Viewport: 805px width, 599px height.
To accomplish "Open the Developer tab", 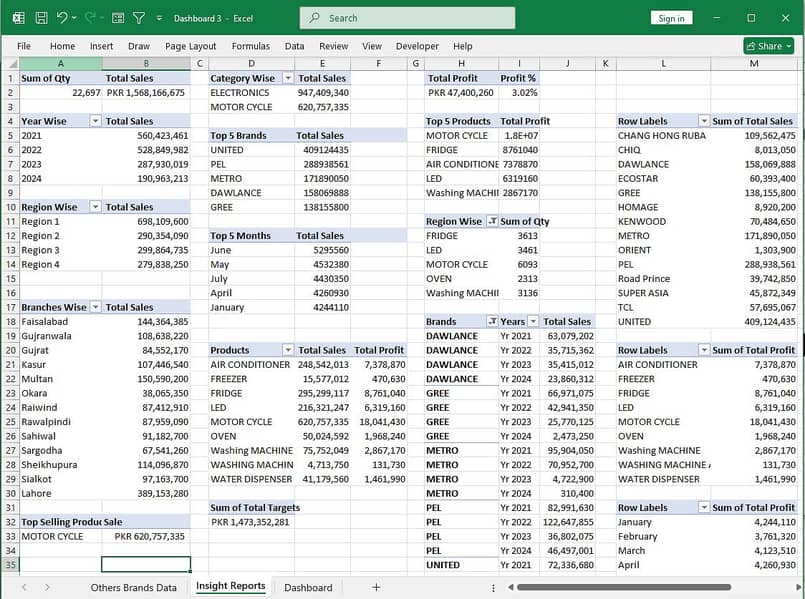I will click(x=417, y=46).
